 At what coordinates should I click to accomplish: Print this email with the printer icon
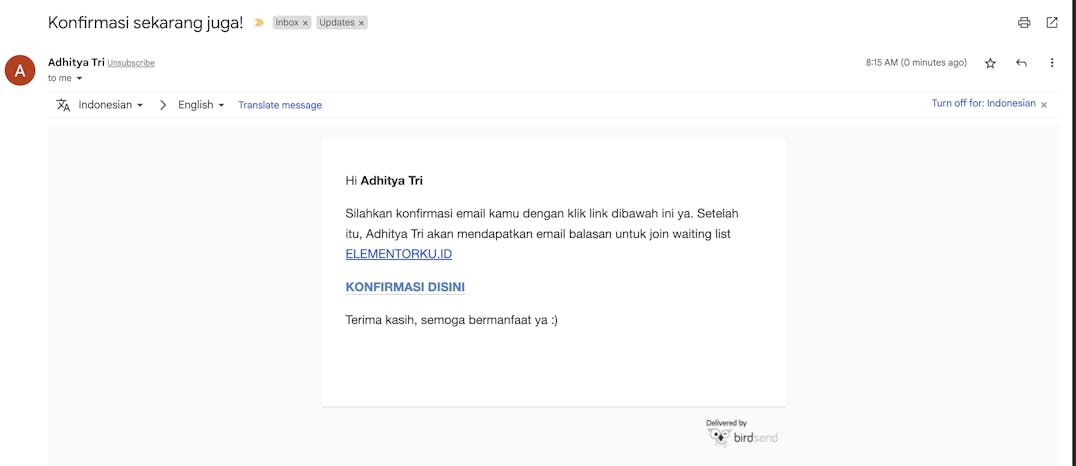click(1024, 23)
